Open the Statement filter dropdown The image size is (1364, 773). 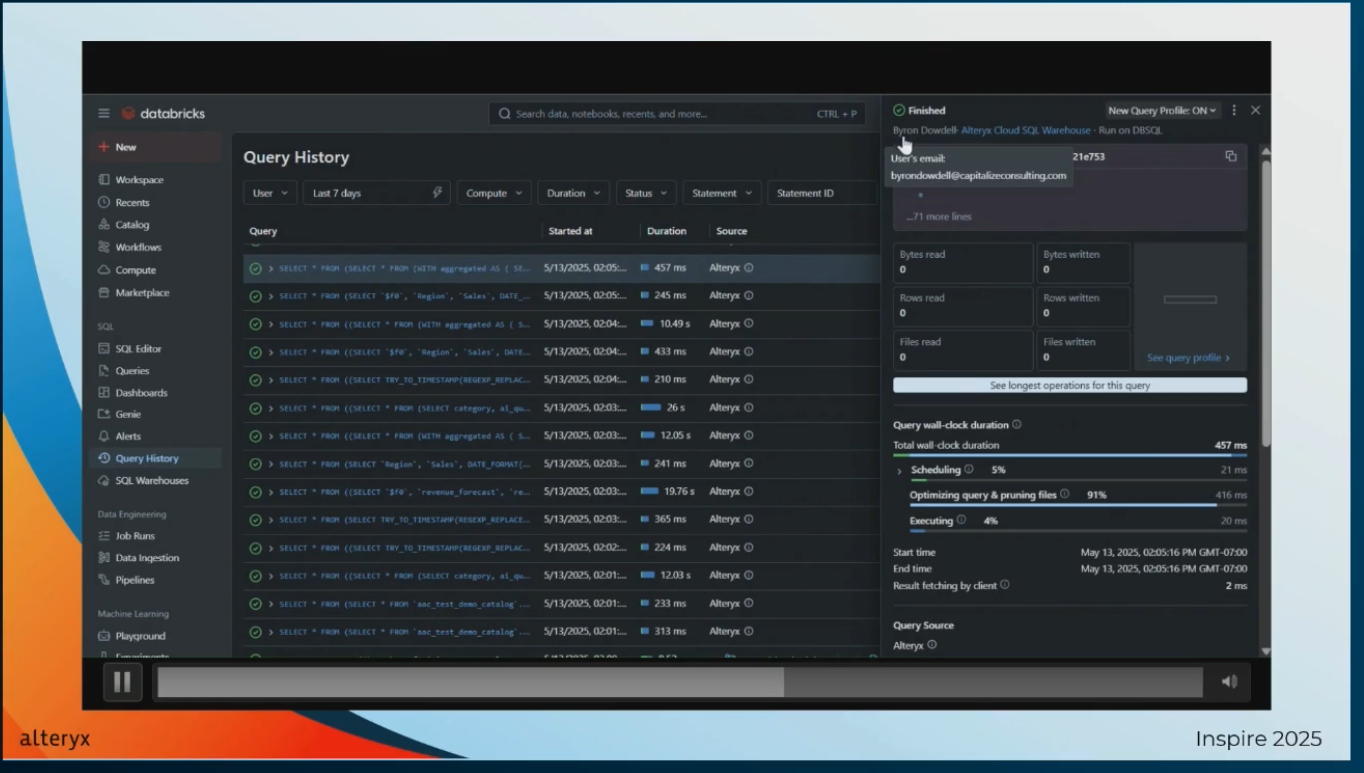click(722, 193)
